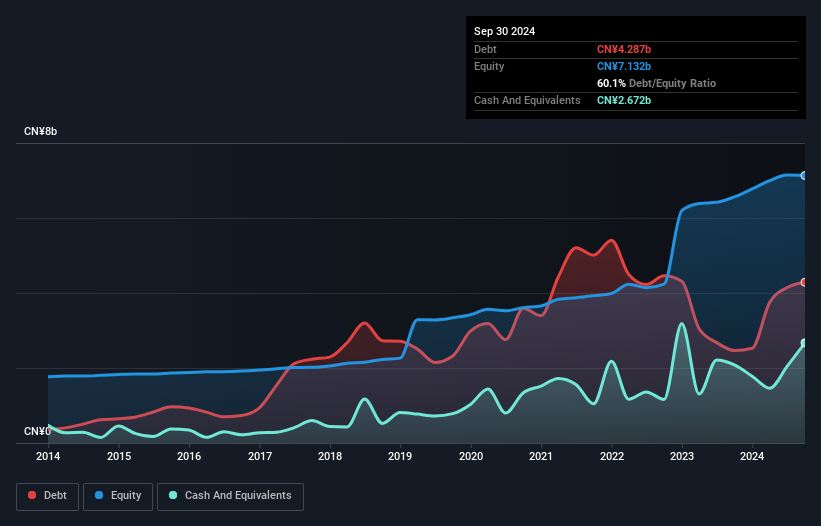The width and height of the screenshot is (821, 526).
Task: Click the Sep 30 2024 tooltip date
Action: click(505, 31)
